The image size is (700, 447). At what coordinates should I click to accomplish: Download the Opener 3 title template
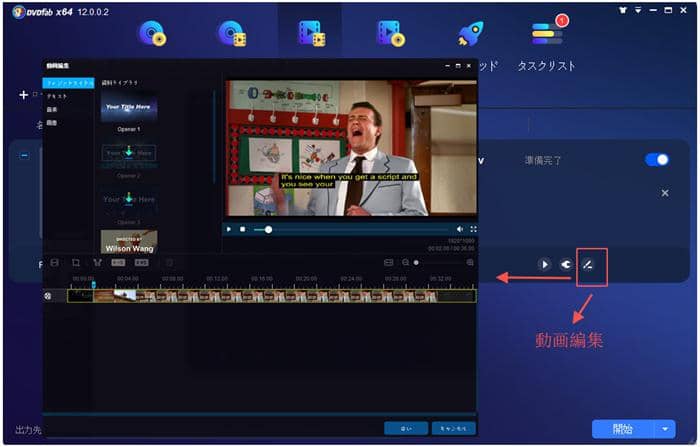(x=129, y=199)
